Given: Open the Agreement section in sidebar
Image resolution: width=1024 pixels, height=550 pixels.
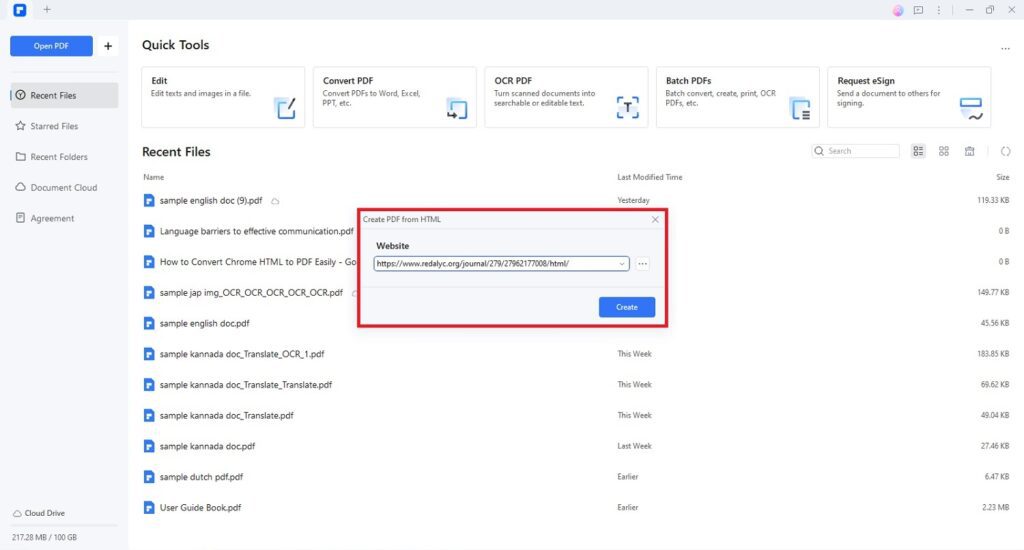Looking at the screenshot, I should (x=52, y=218).
